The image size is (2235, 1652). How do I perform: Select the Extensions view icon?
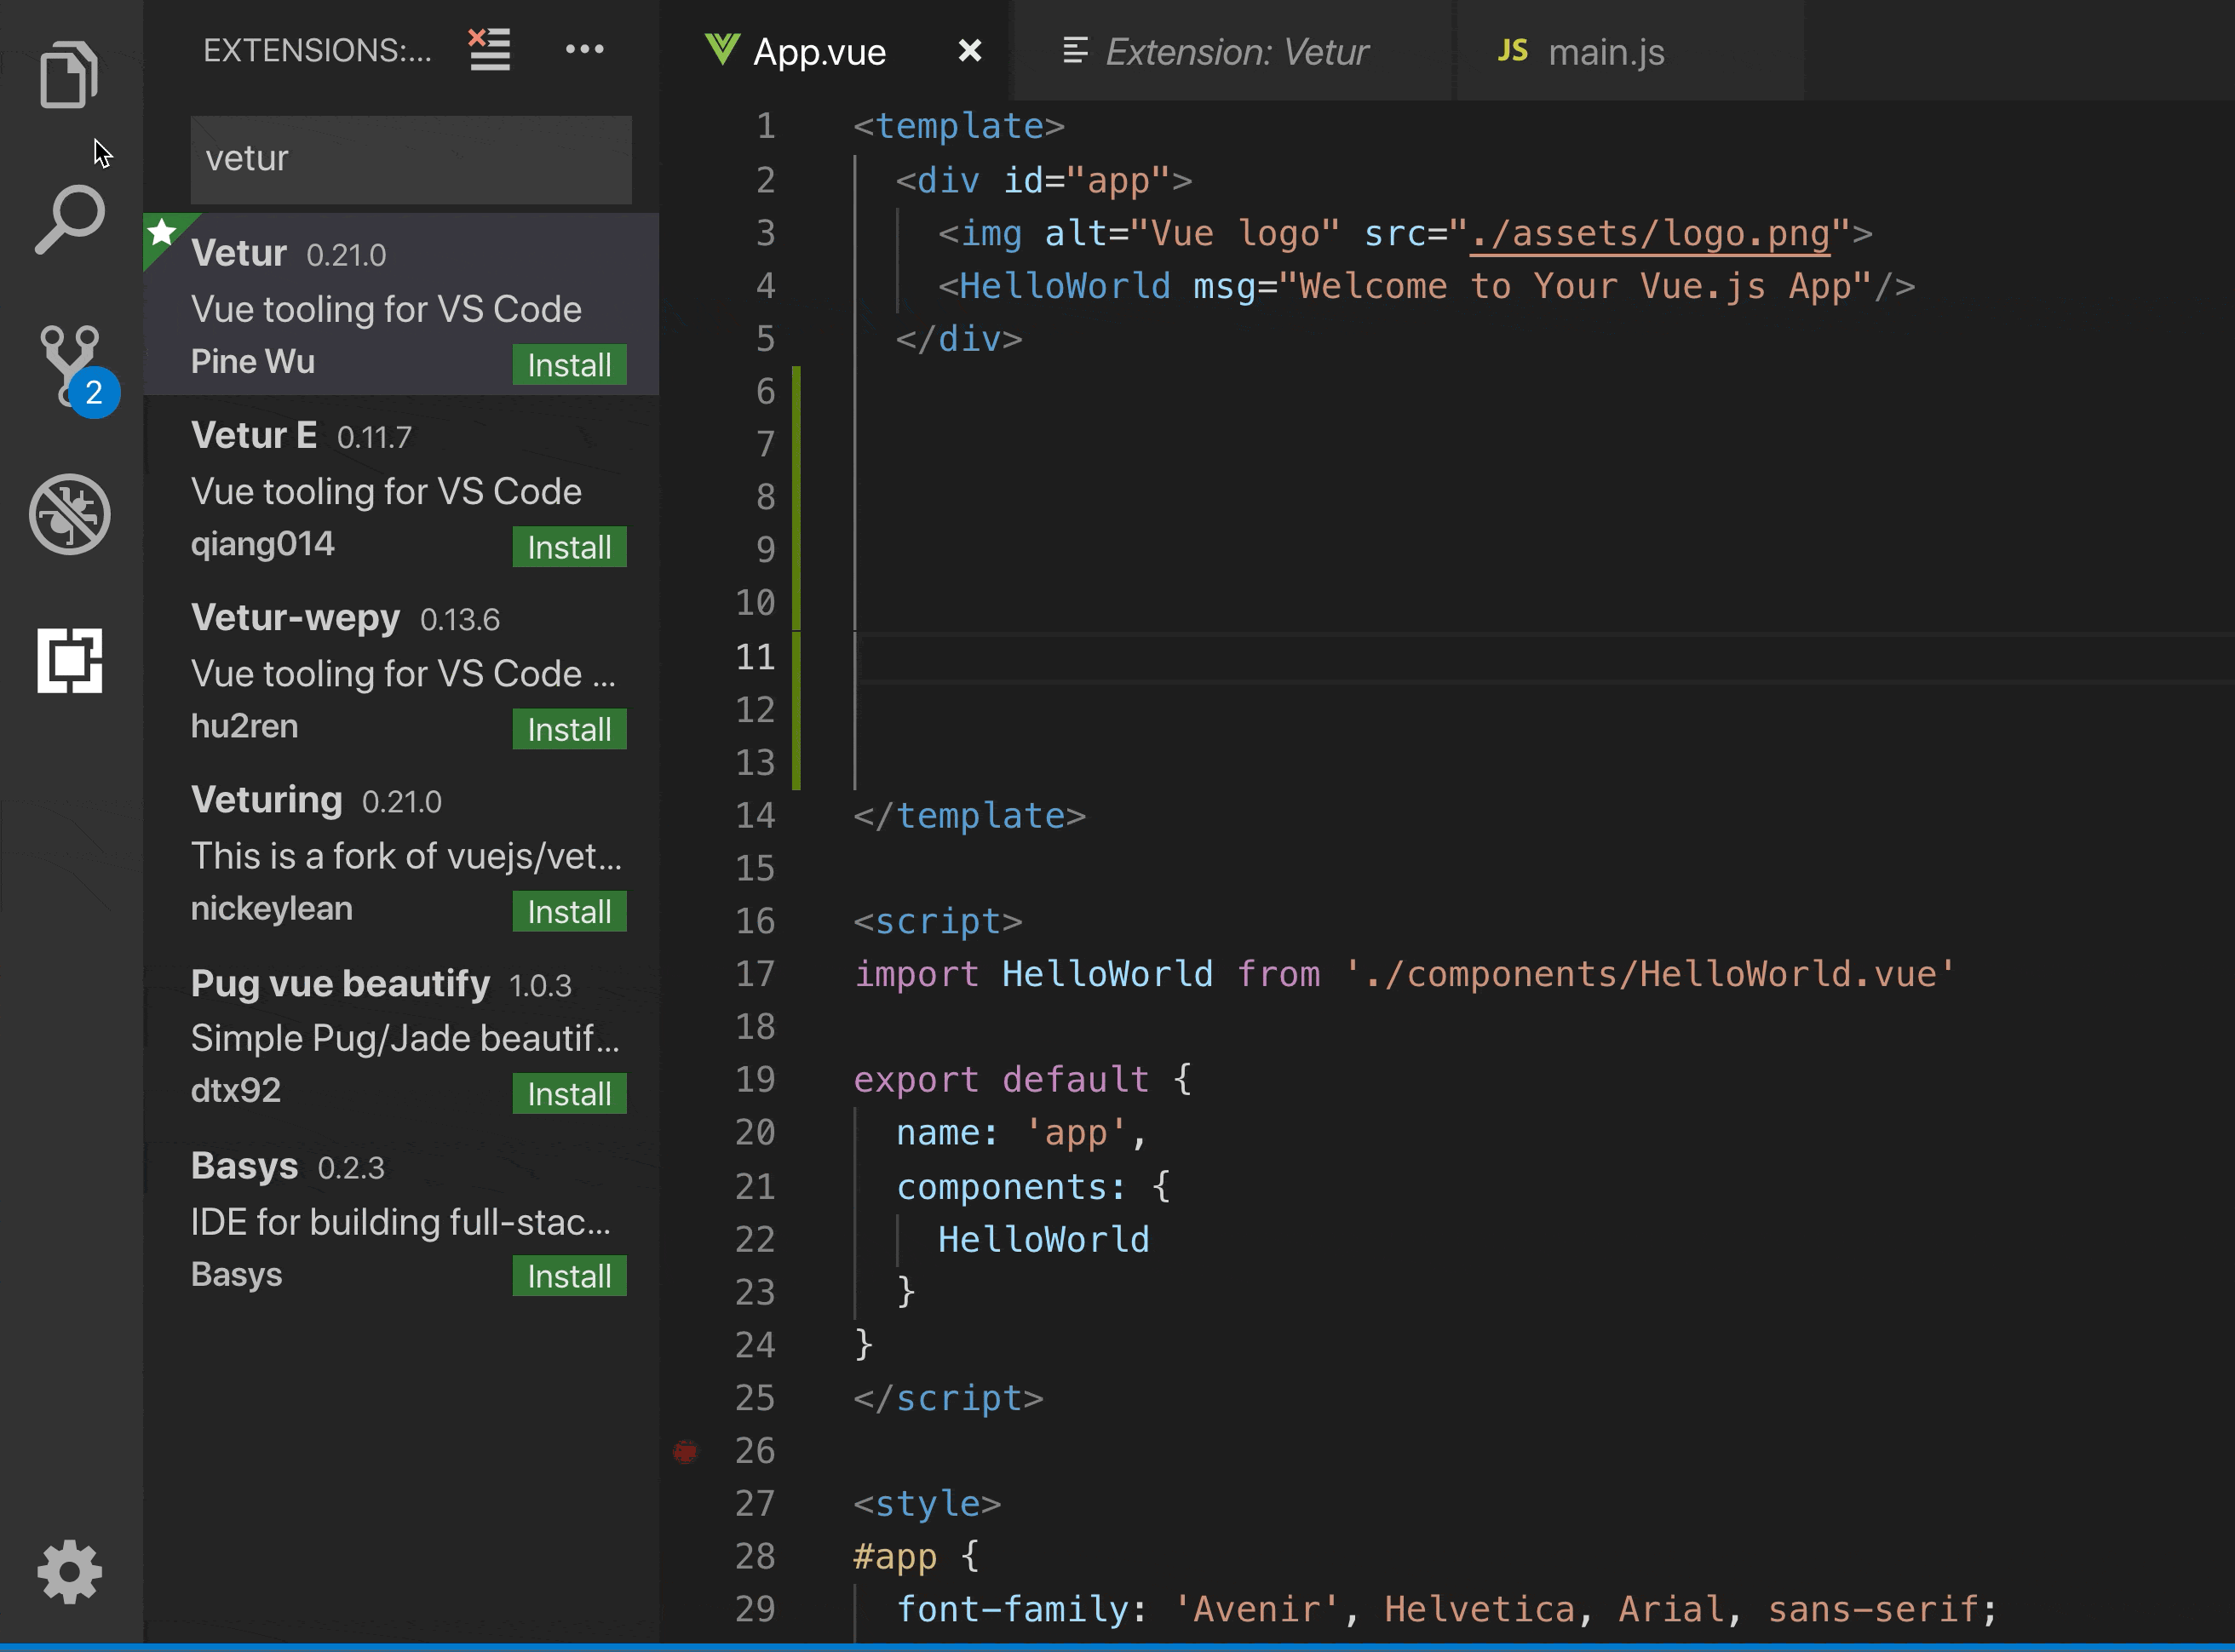pyautogui.click(x=69, y=660)
